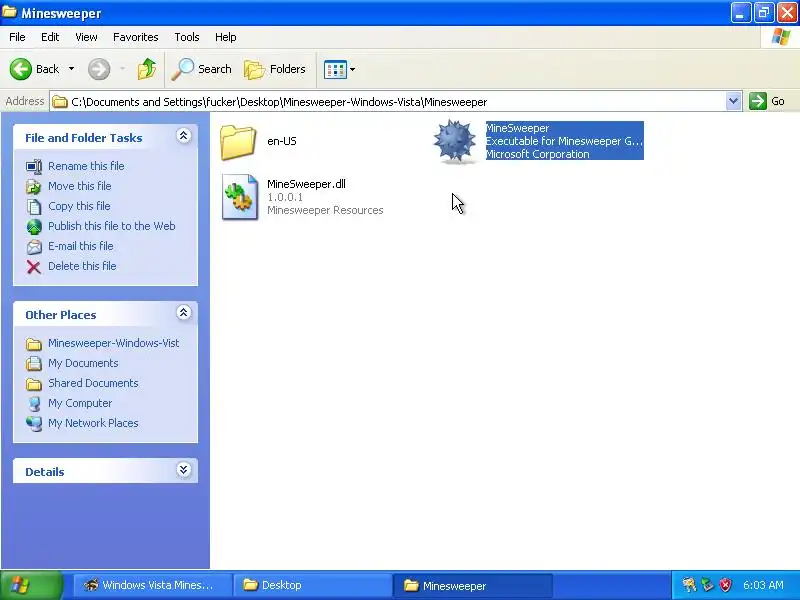Go to Minesweeper-Windows-Vista parent folder link
Screen dimensions: 800x600
pyautogui.click(x=113, y=343)
